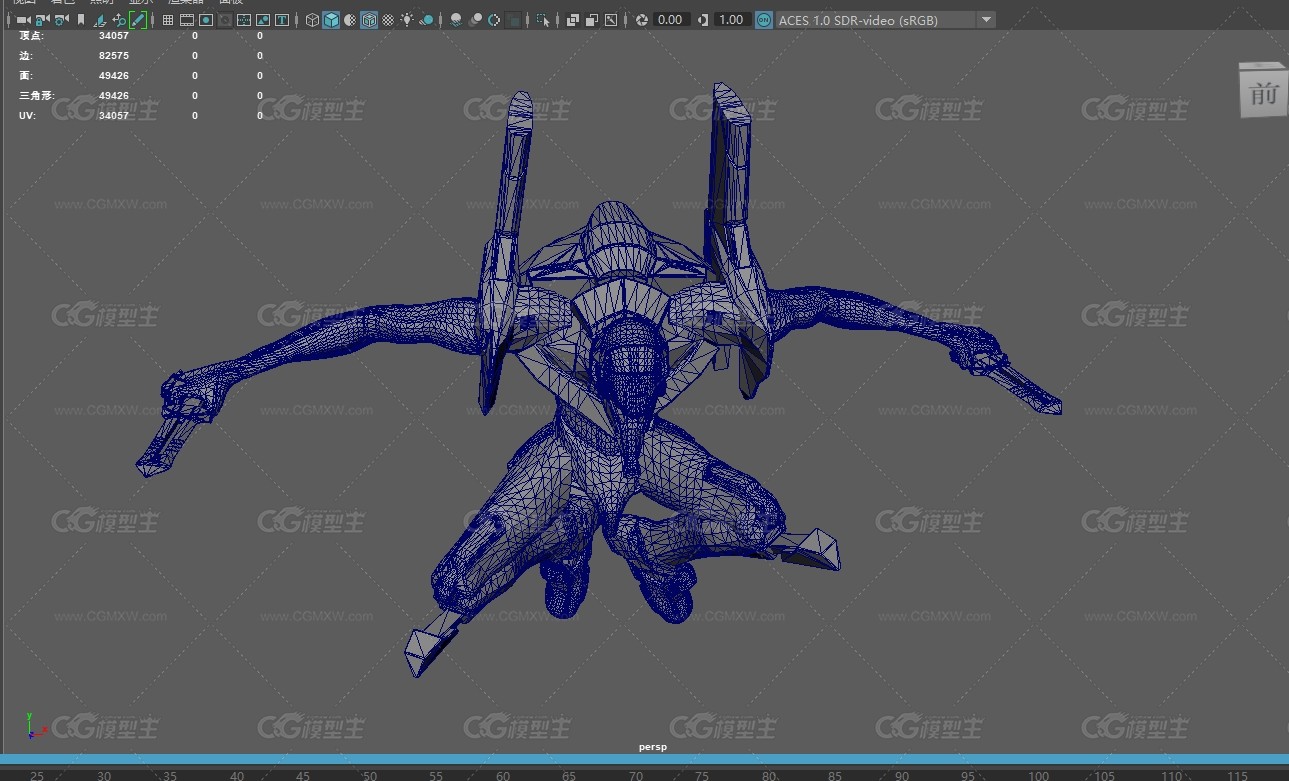Click the UV count 34057

(x=113, y=116)
